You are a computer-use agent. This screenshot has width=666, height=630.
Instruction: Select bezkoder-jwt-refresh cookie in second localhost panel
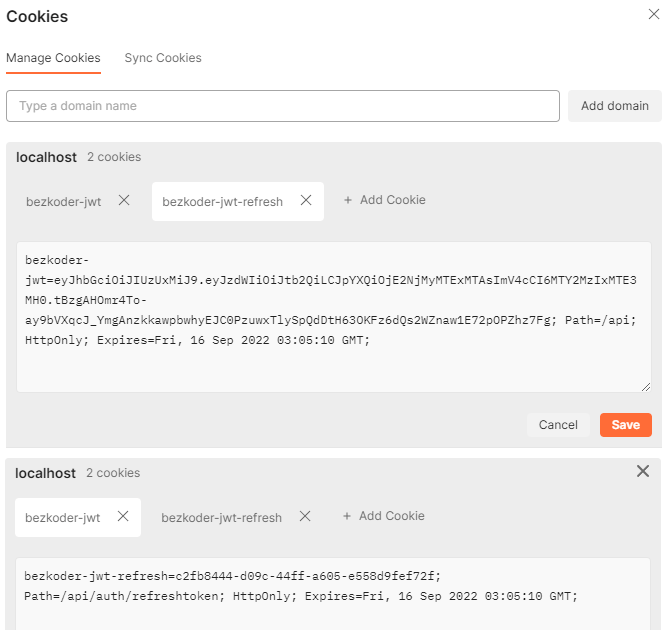(221, 517)
